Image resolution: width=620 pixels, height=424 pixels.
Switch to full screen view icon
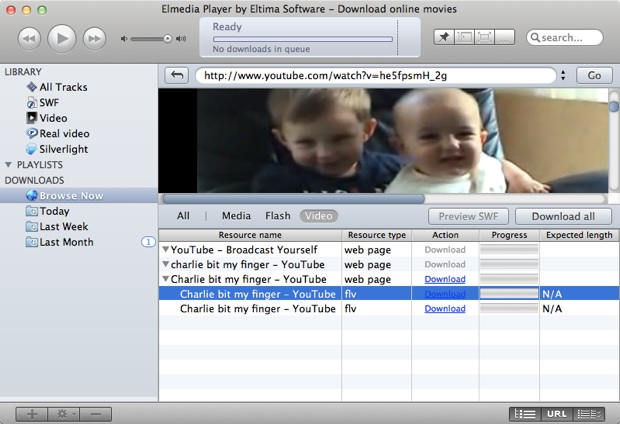484,37
